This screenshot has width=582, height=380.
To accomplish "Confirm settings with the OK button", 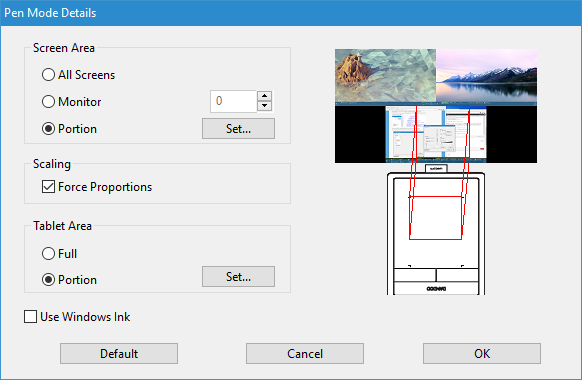I will pos(482,353).
